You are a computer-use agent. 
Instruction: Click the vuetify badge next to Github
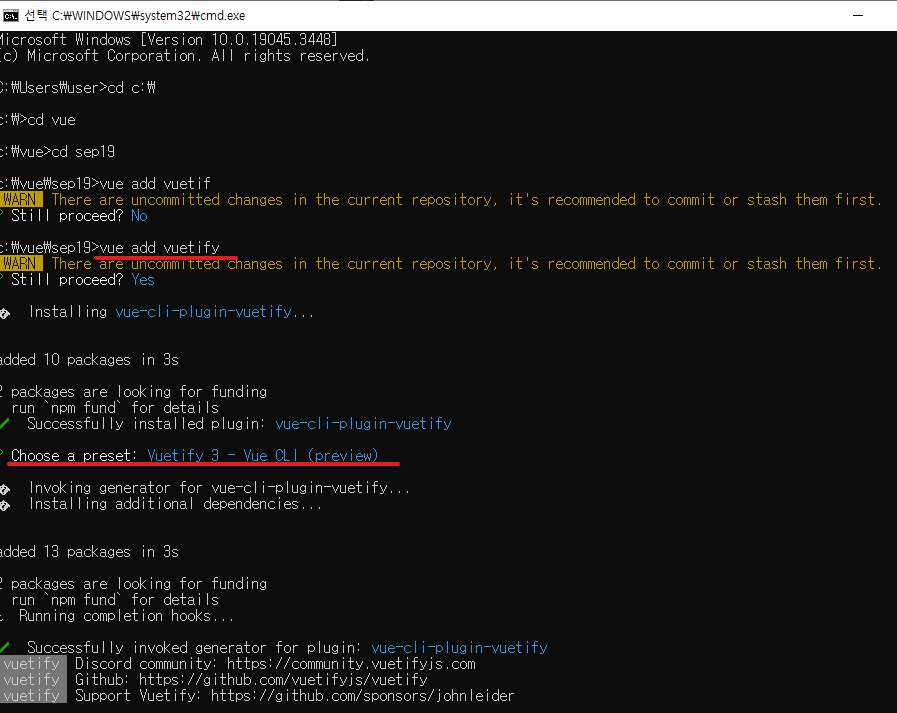33,680
